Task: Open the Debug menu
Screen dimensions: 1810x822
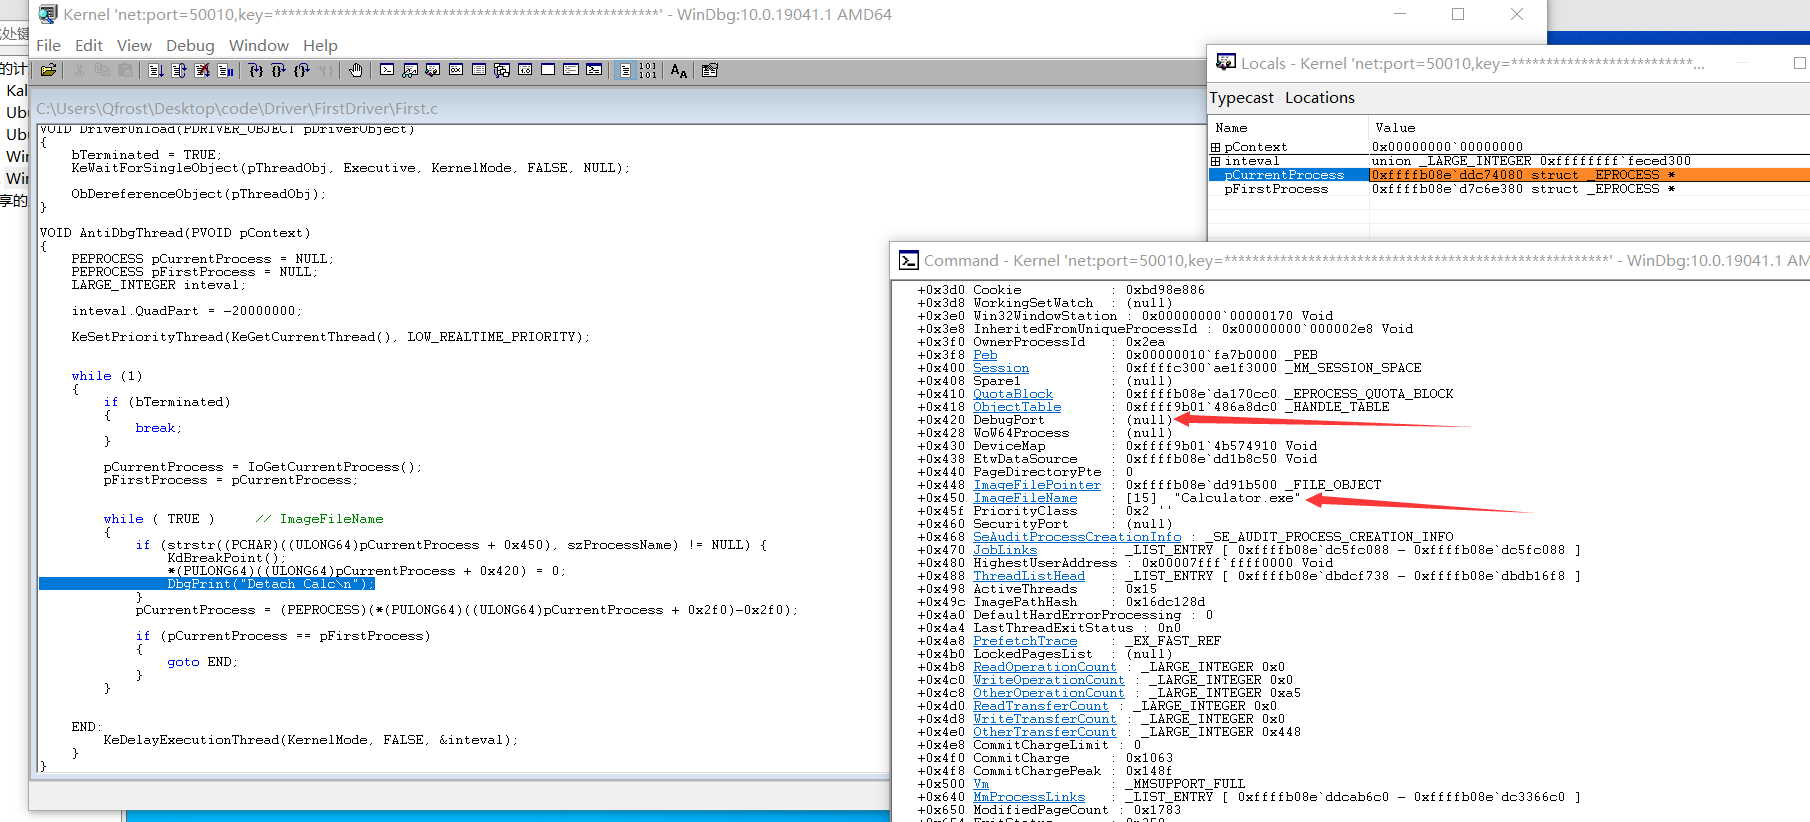Action: pos(190,45)
